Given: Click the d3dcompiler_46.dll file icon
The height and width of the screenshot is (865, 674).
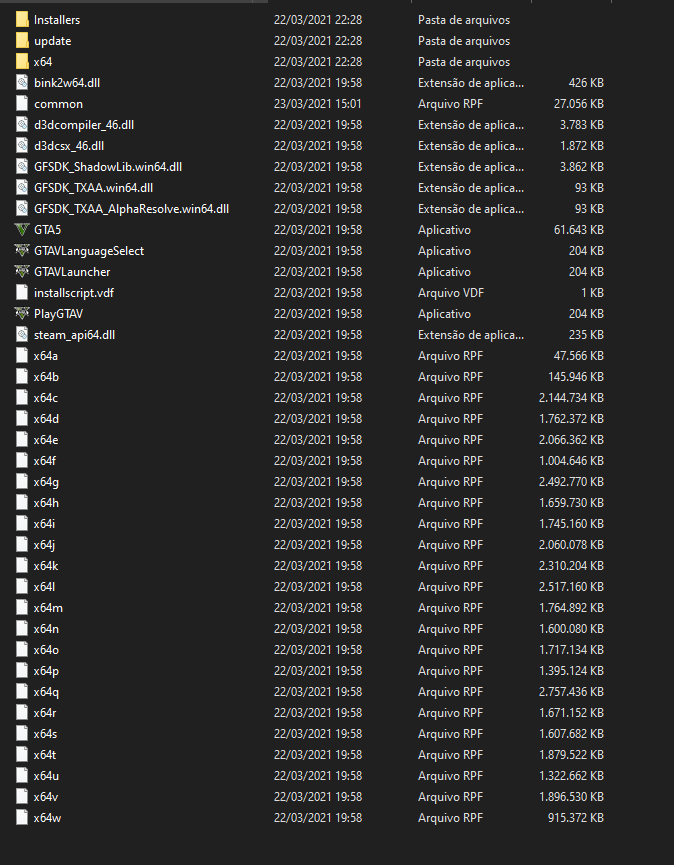Looking at the screenshot, I should pos(22,125).
